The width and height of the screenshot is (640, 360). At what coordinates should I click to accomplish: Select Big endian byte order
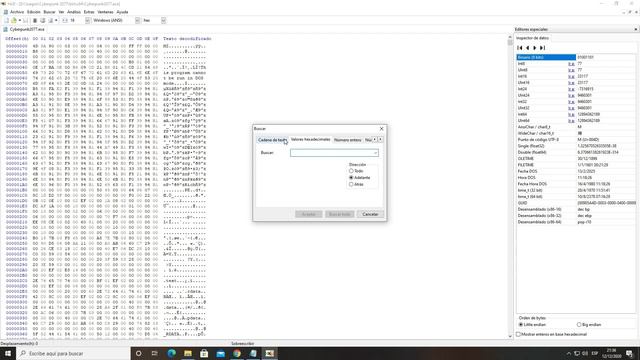pyautogui.click(x=589, y=324)
